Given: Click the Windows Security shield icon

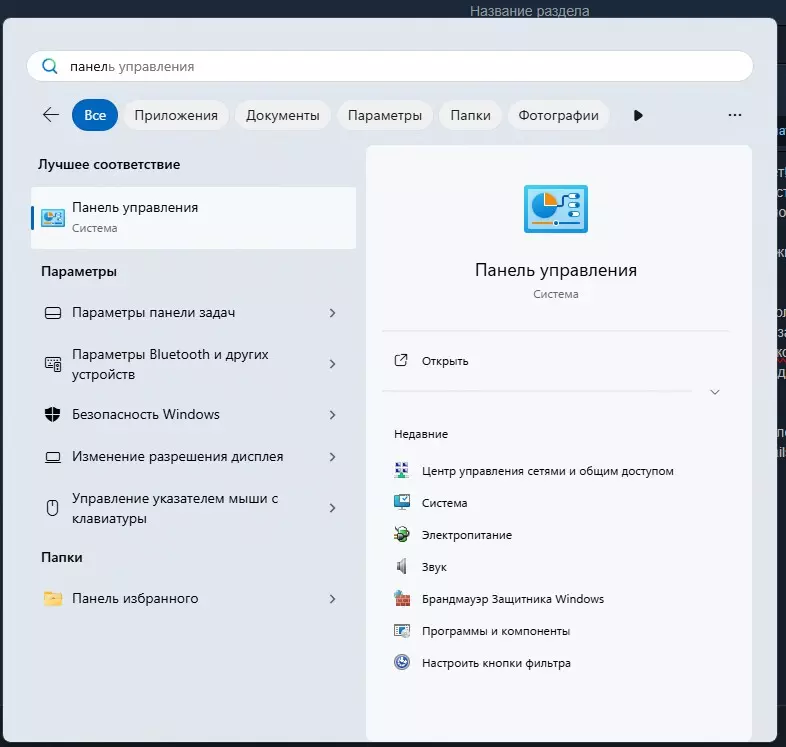Looking at the screenshot, I should tap(53, 415).
